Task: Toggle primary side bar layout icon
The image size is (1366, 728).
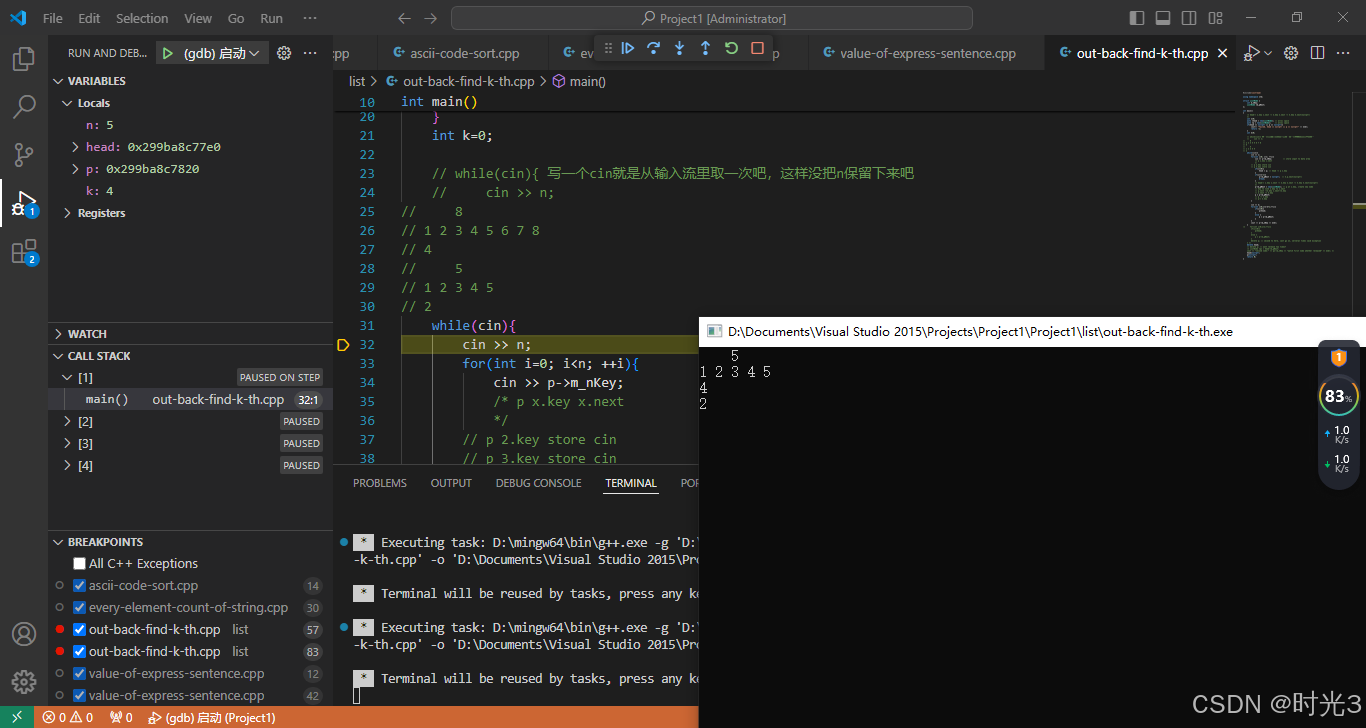Action: pos(1137,18)
